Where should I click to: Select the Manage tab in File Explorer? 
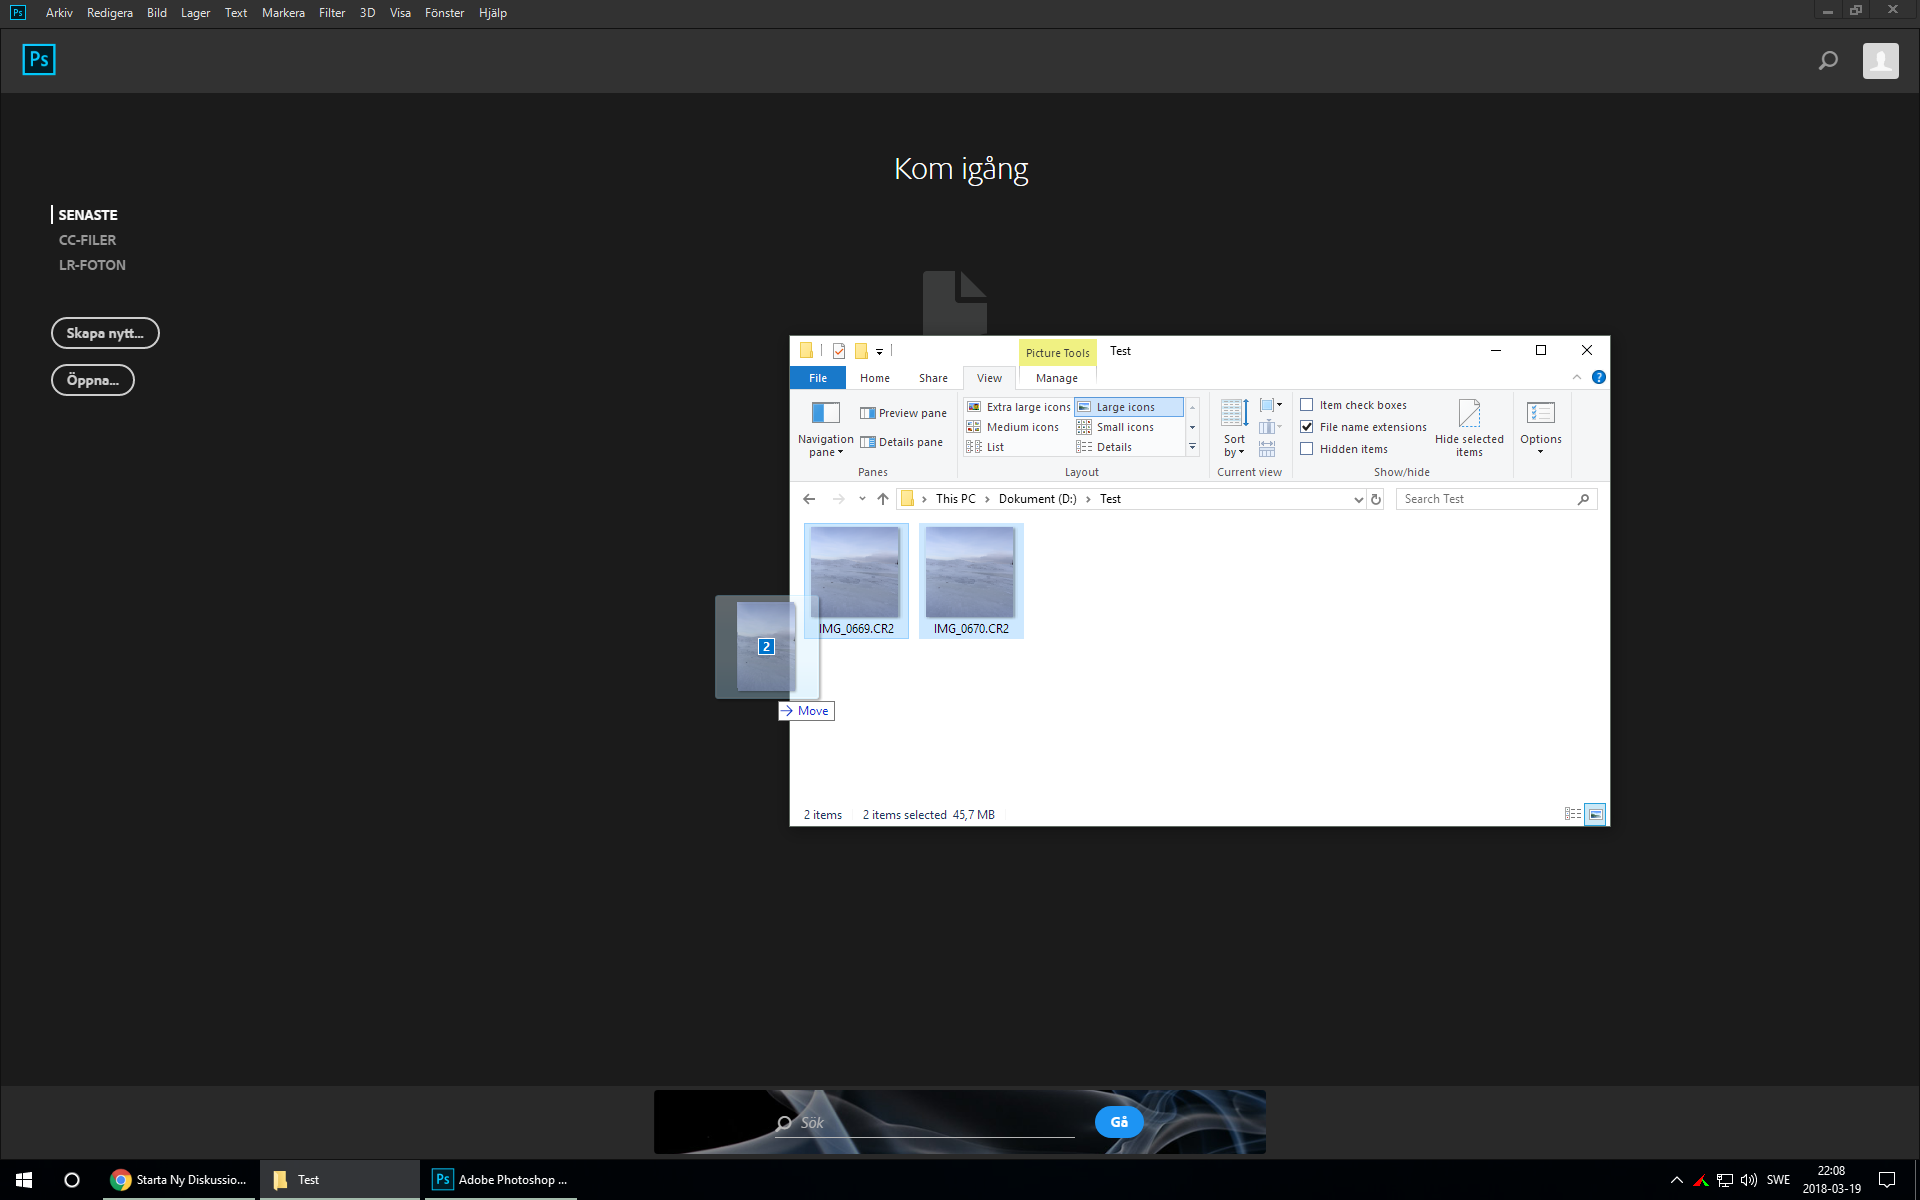1056,376
